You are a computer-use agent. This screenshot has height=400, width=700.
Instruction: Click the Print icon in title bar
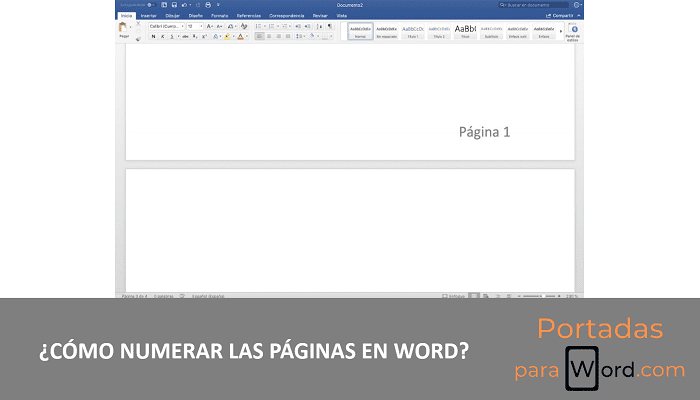coord(208,5)
